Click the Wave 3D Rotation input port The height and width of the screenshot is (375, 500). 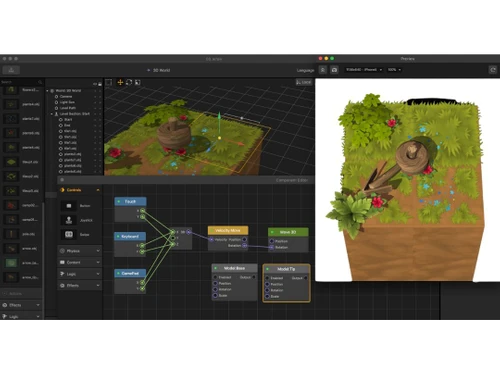pos(271,247)
